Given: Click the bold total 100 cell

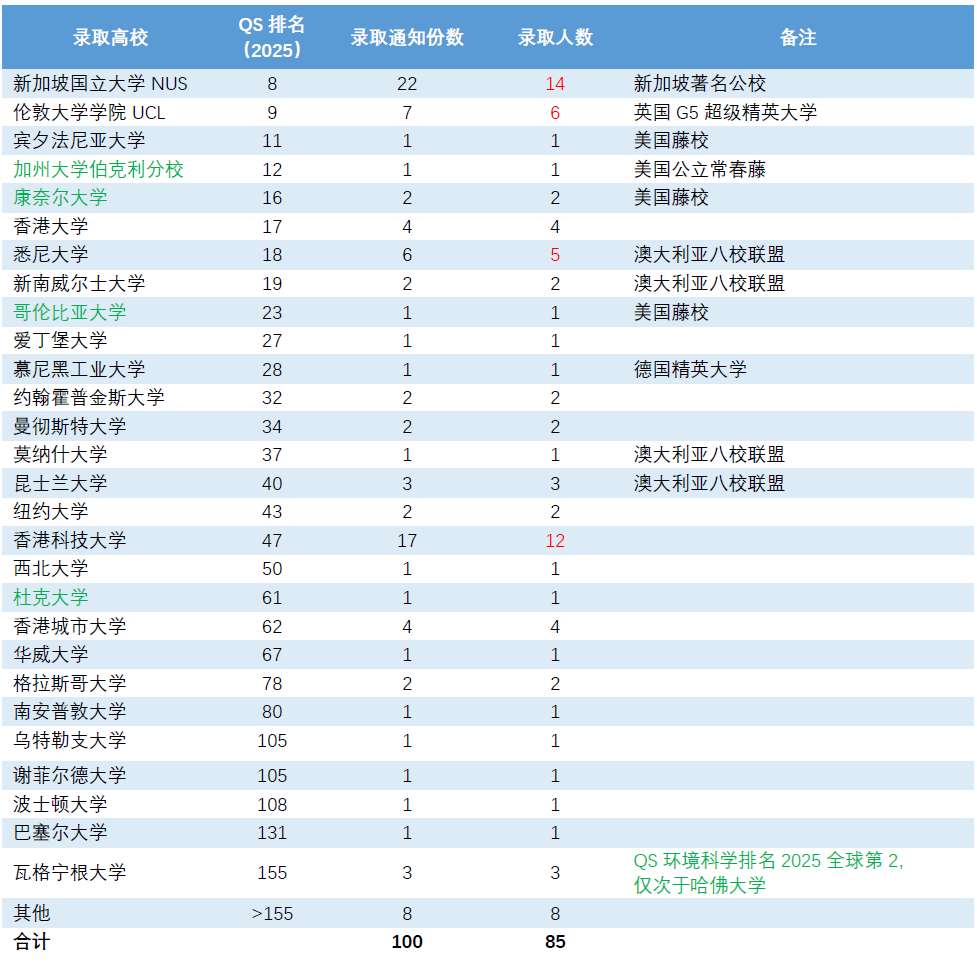Looking at the screenshot, I should [x=407, y=942].
